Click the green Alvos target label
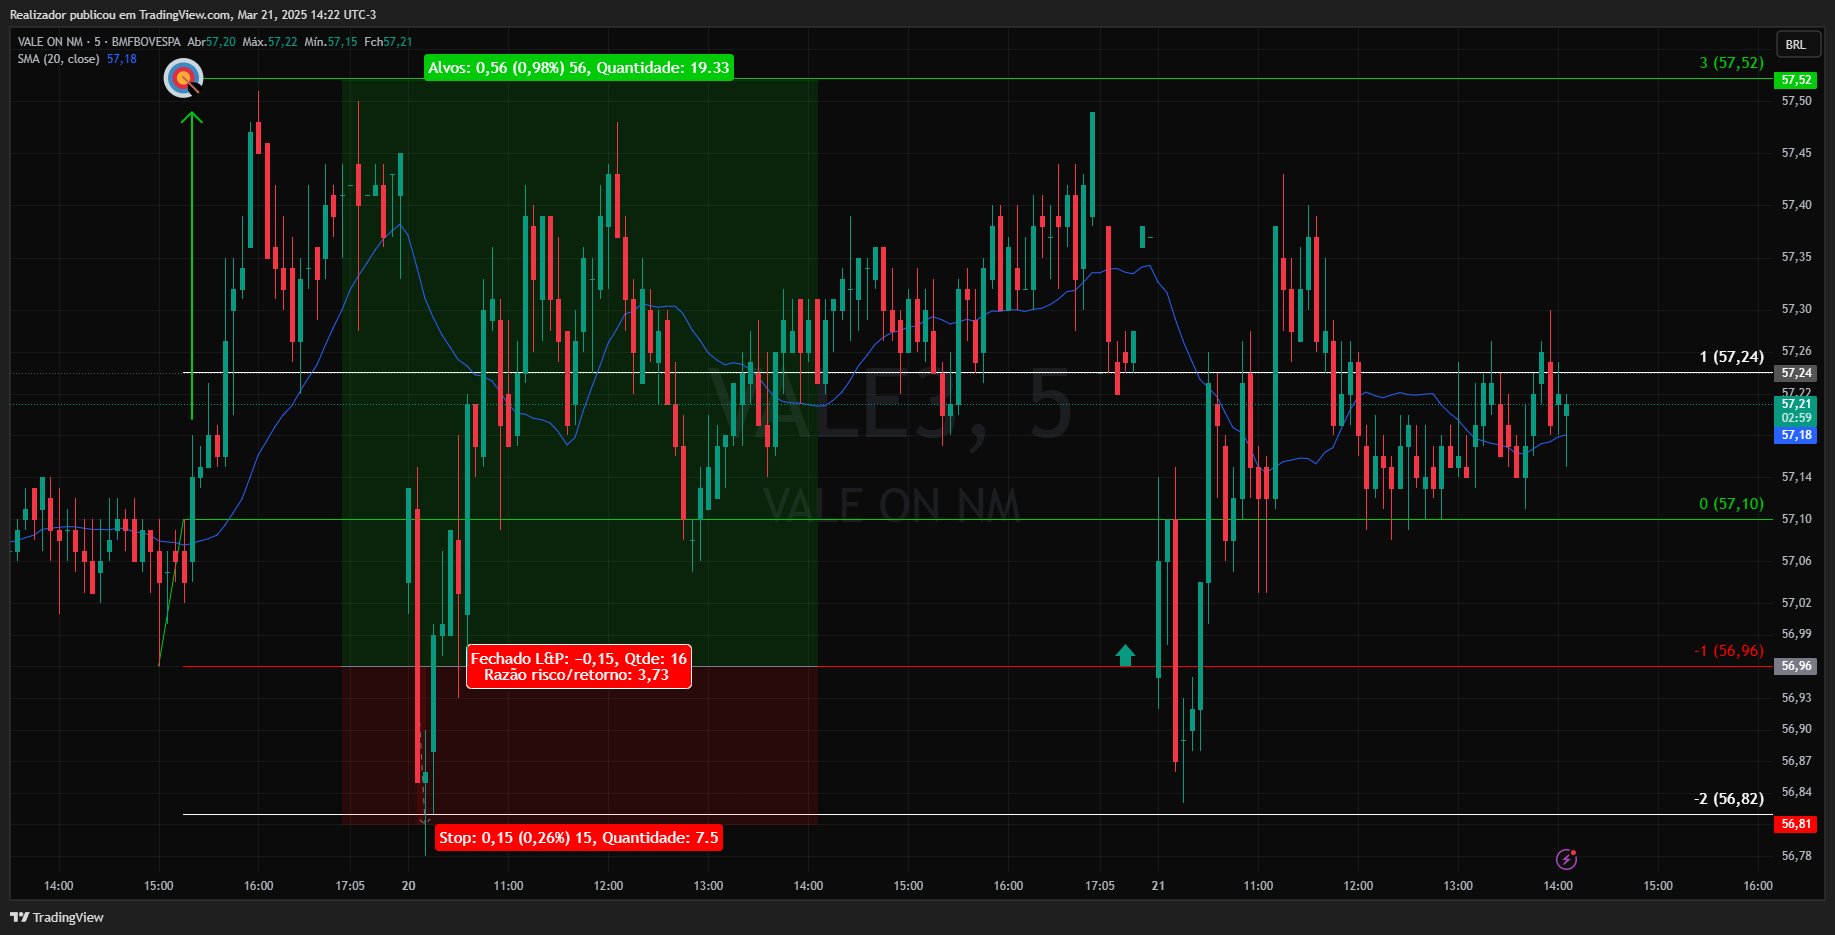Viewport: 1835px width, 935px height. pyautogui.click(x=579, y=68)
